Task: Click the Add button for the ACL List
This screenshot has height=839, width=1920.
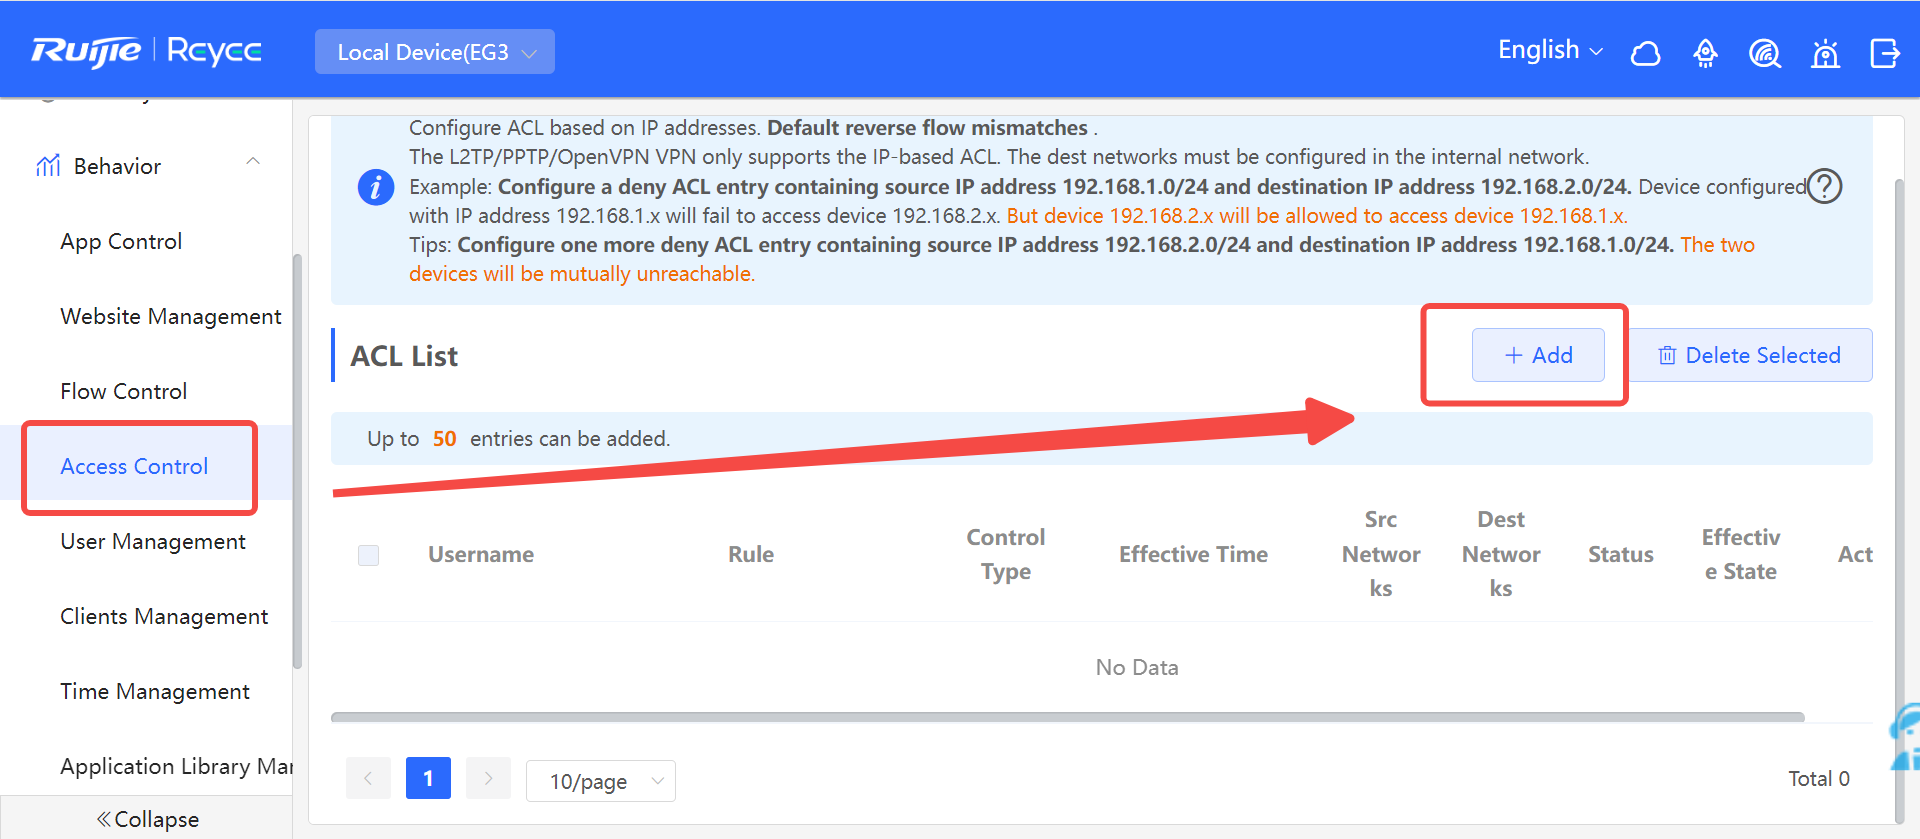Action: pyautogui.click(x=1538, y=355)
